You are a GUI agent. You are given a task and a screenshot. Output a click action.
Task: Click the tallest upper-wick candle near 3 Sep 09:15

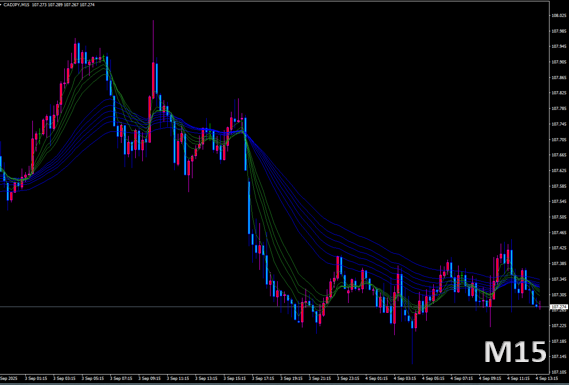click(153, 80)
